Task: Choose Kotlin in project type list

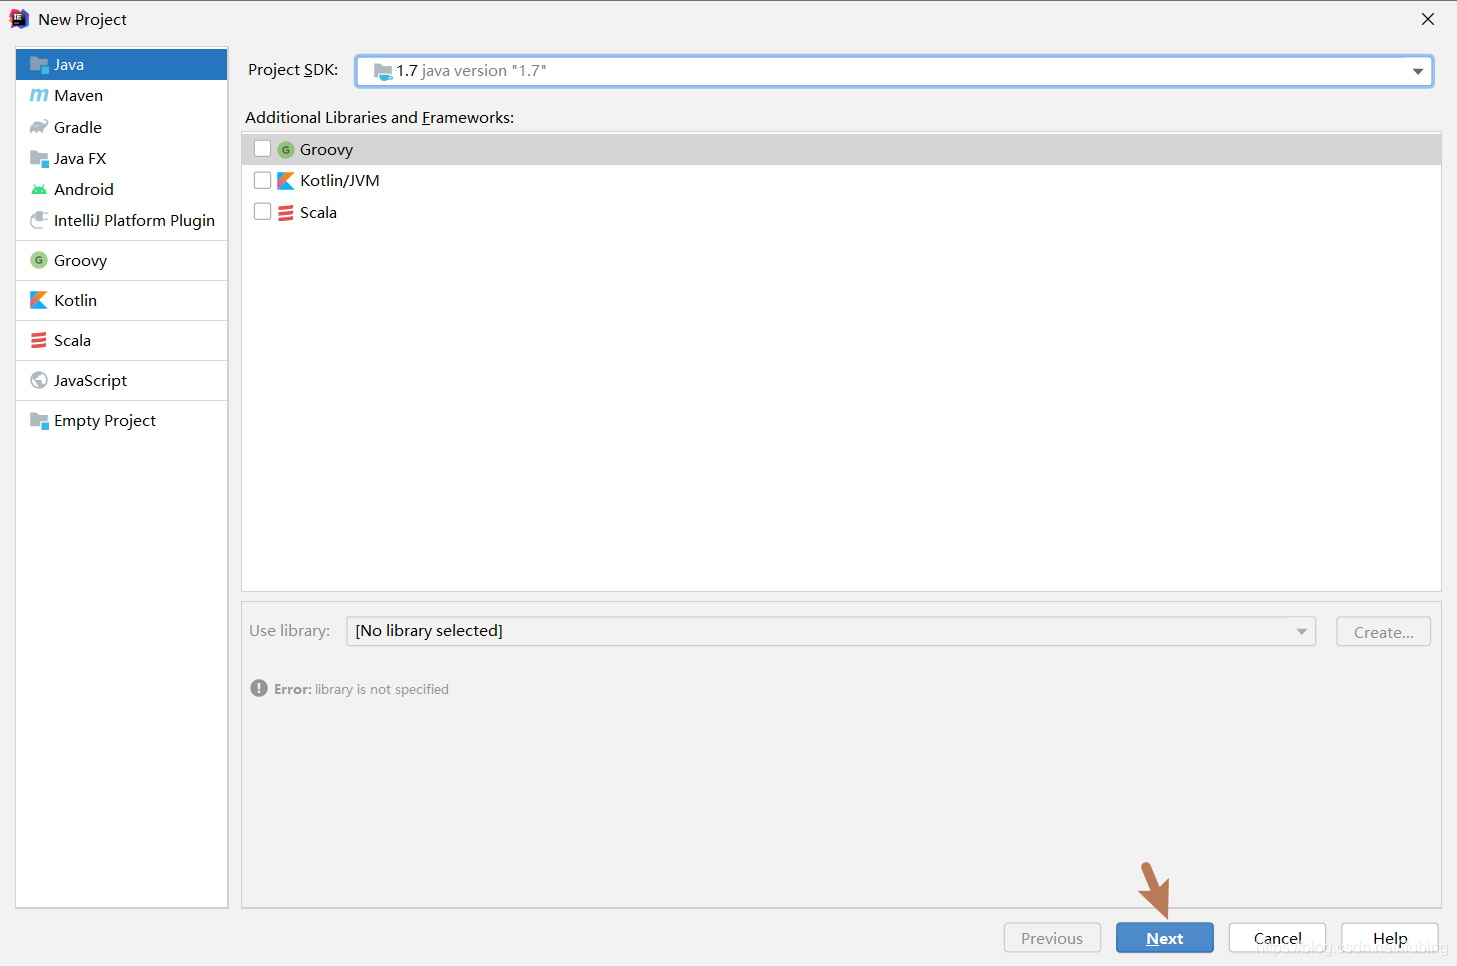Action: (x=122, y=300)
